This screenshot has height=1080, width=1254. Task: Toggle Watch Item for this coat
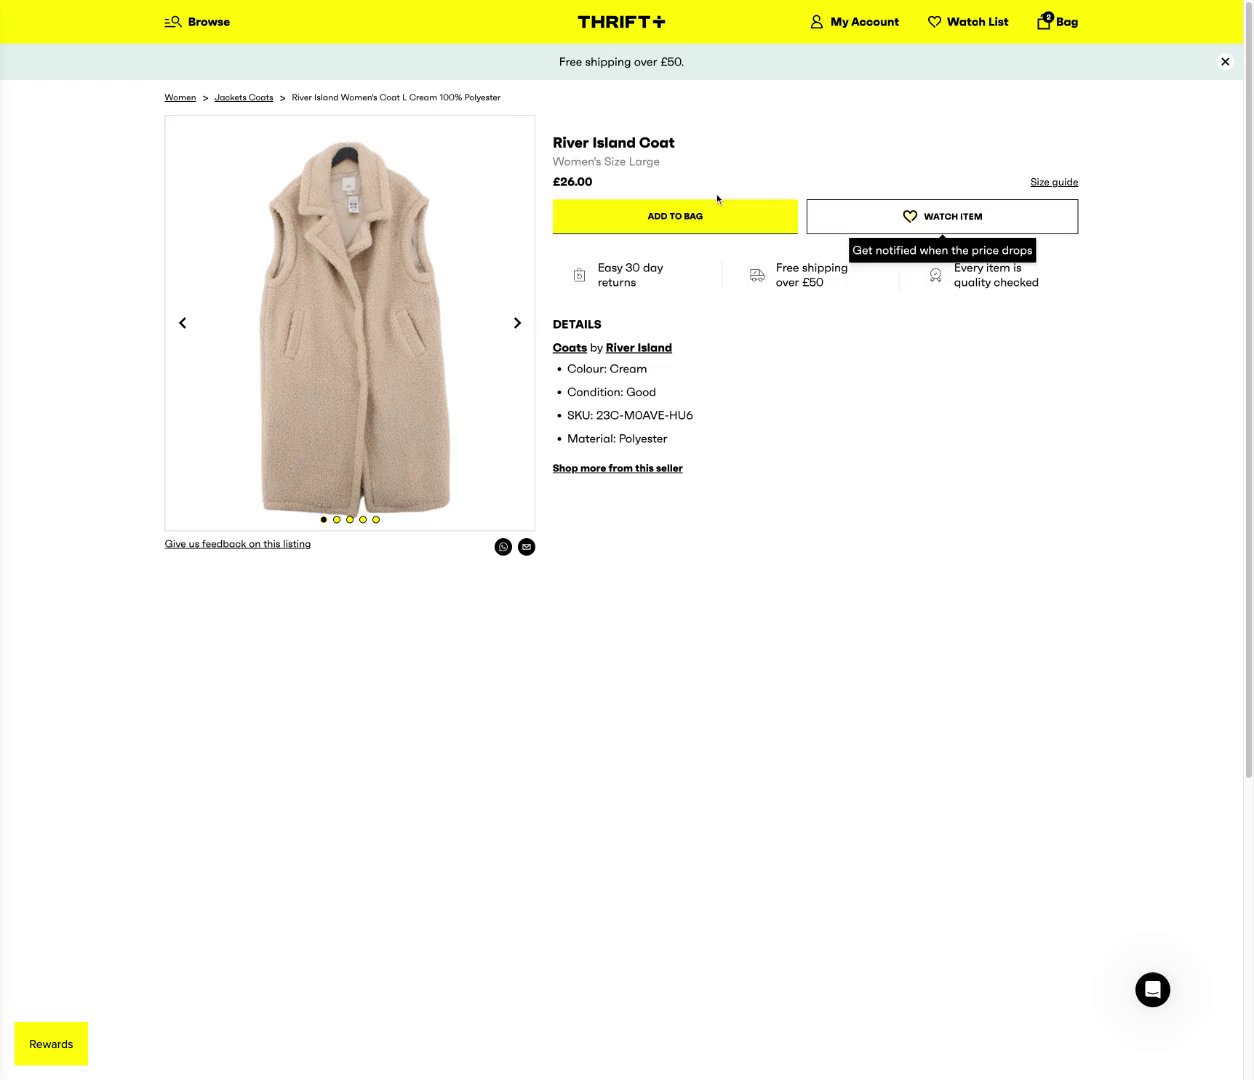[942, 217]
